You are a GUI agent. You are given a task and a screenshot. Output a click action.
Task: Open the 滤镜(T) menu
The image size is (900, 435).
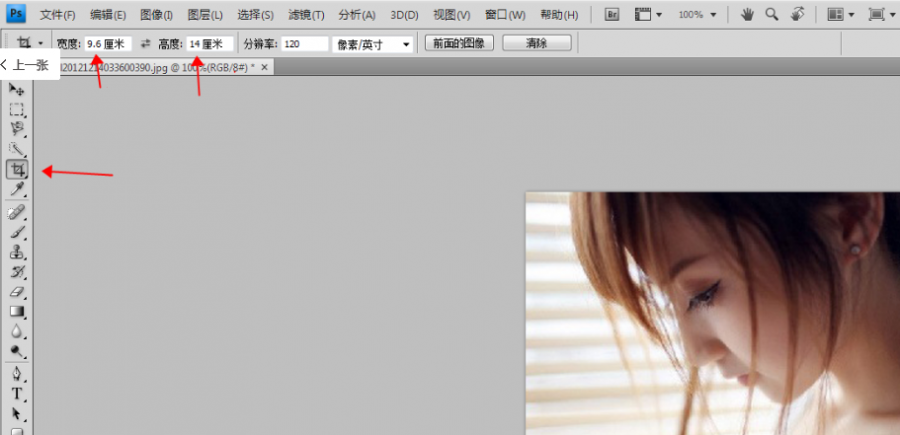pyautogui.click(x=306, y=15)
